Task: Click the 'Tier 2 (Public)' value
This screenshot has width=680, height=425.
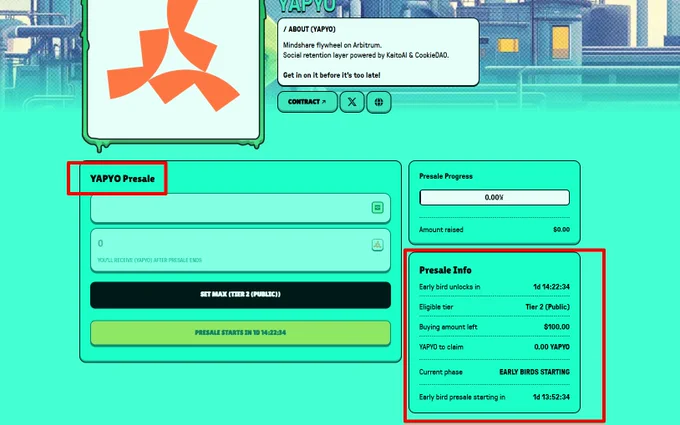Action: pyautogui.click(x=547, y=307)
